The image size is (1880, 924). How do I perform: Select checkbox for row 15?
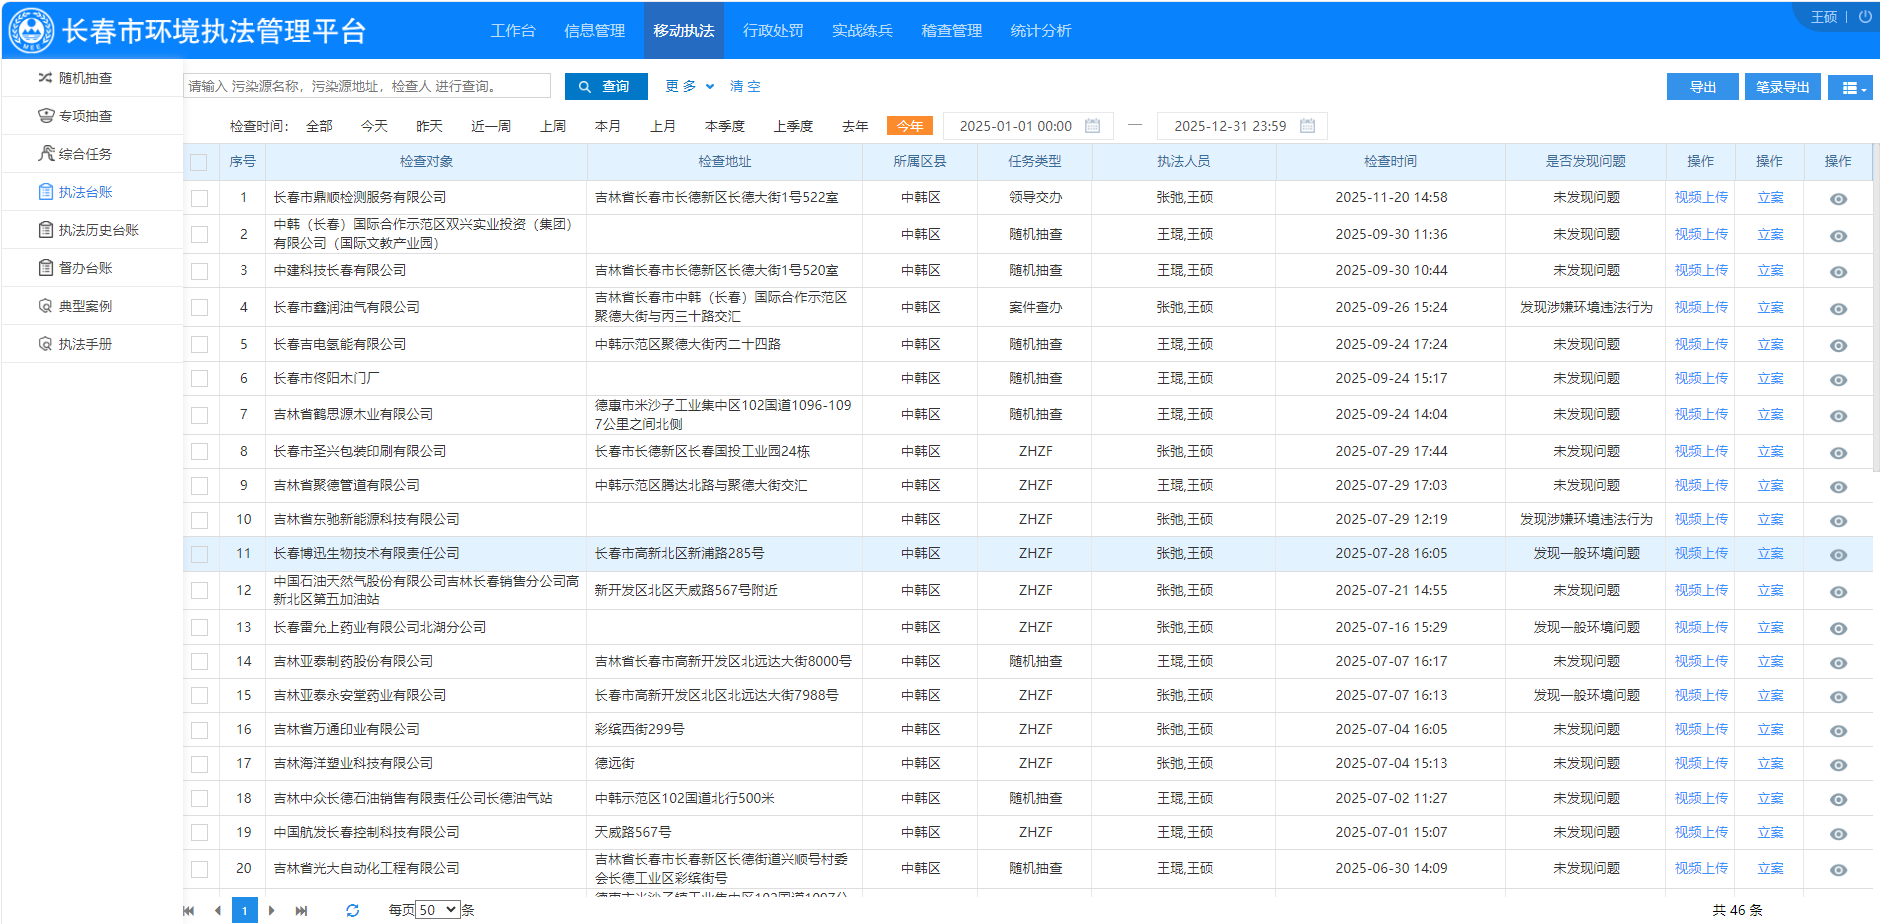click(199, 696)
